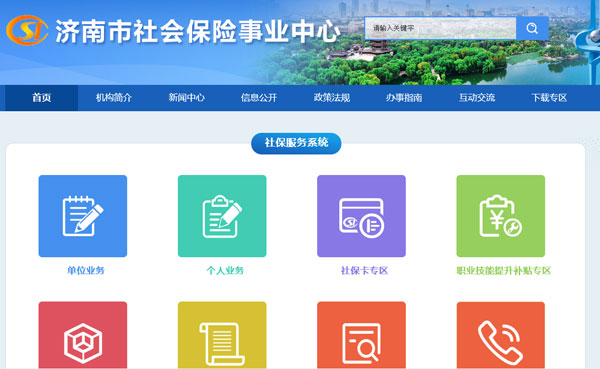Click the search magnifier button

pyautogui.click(x=532, y=28)
